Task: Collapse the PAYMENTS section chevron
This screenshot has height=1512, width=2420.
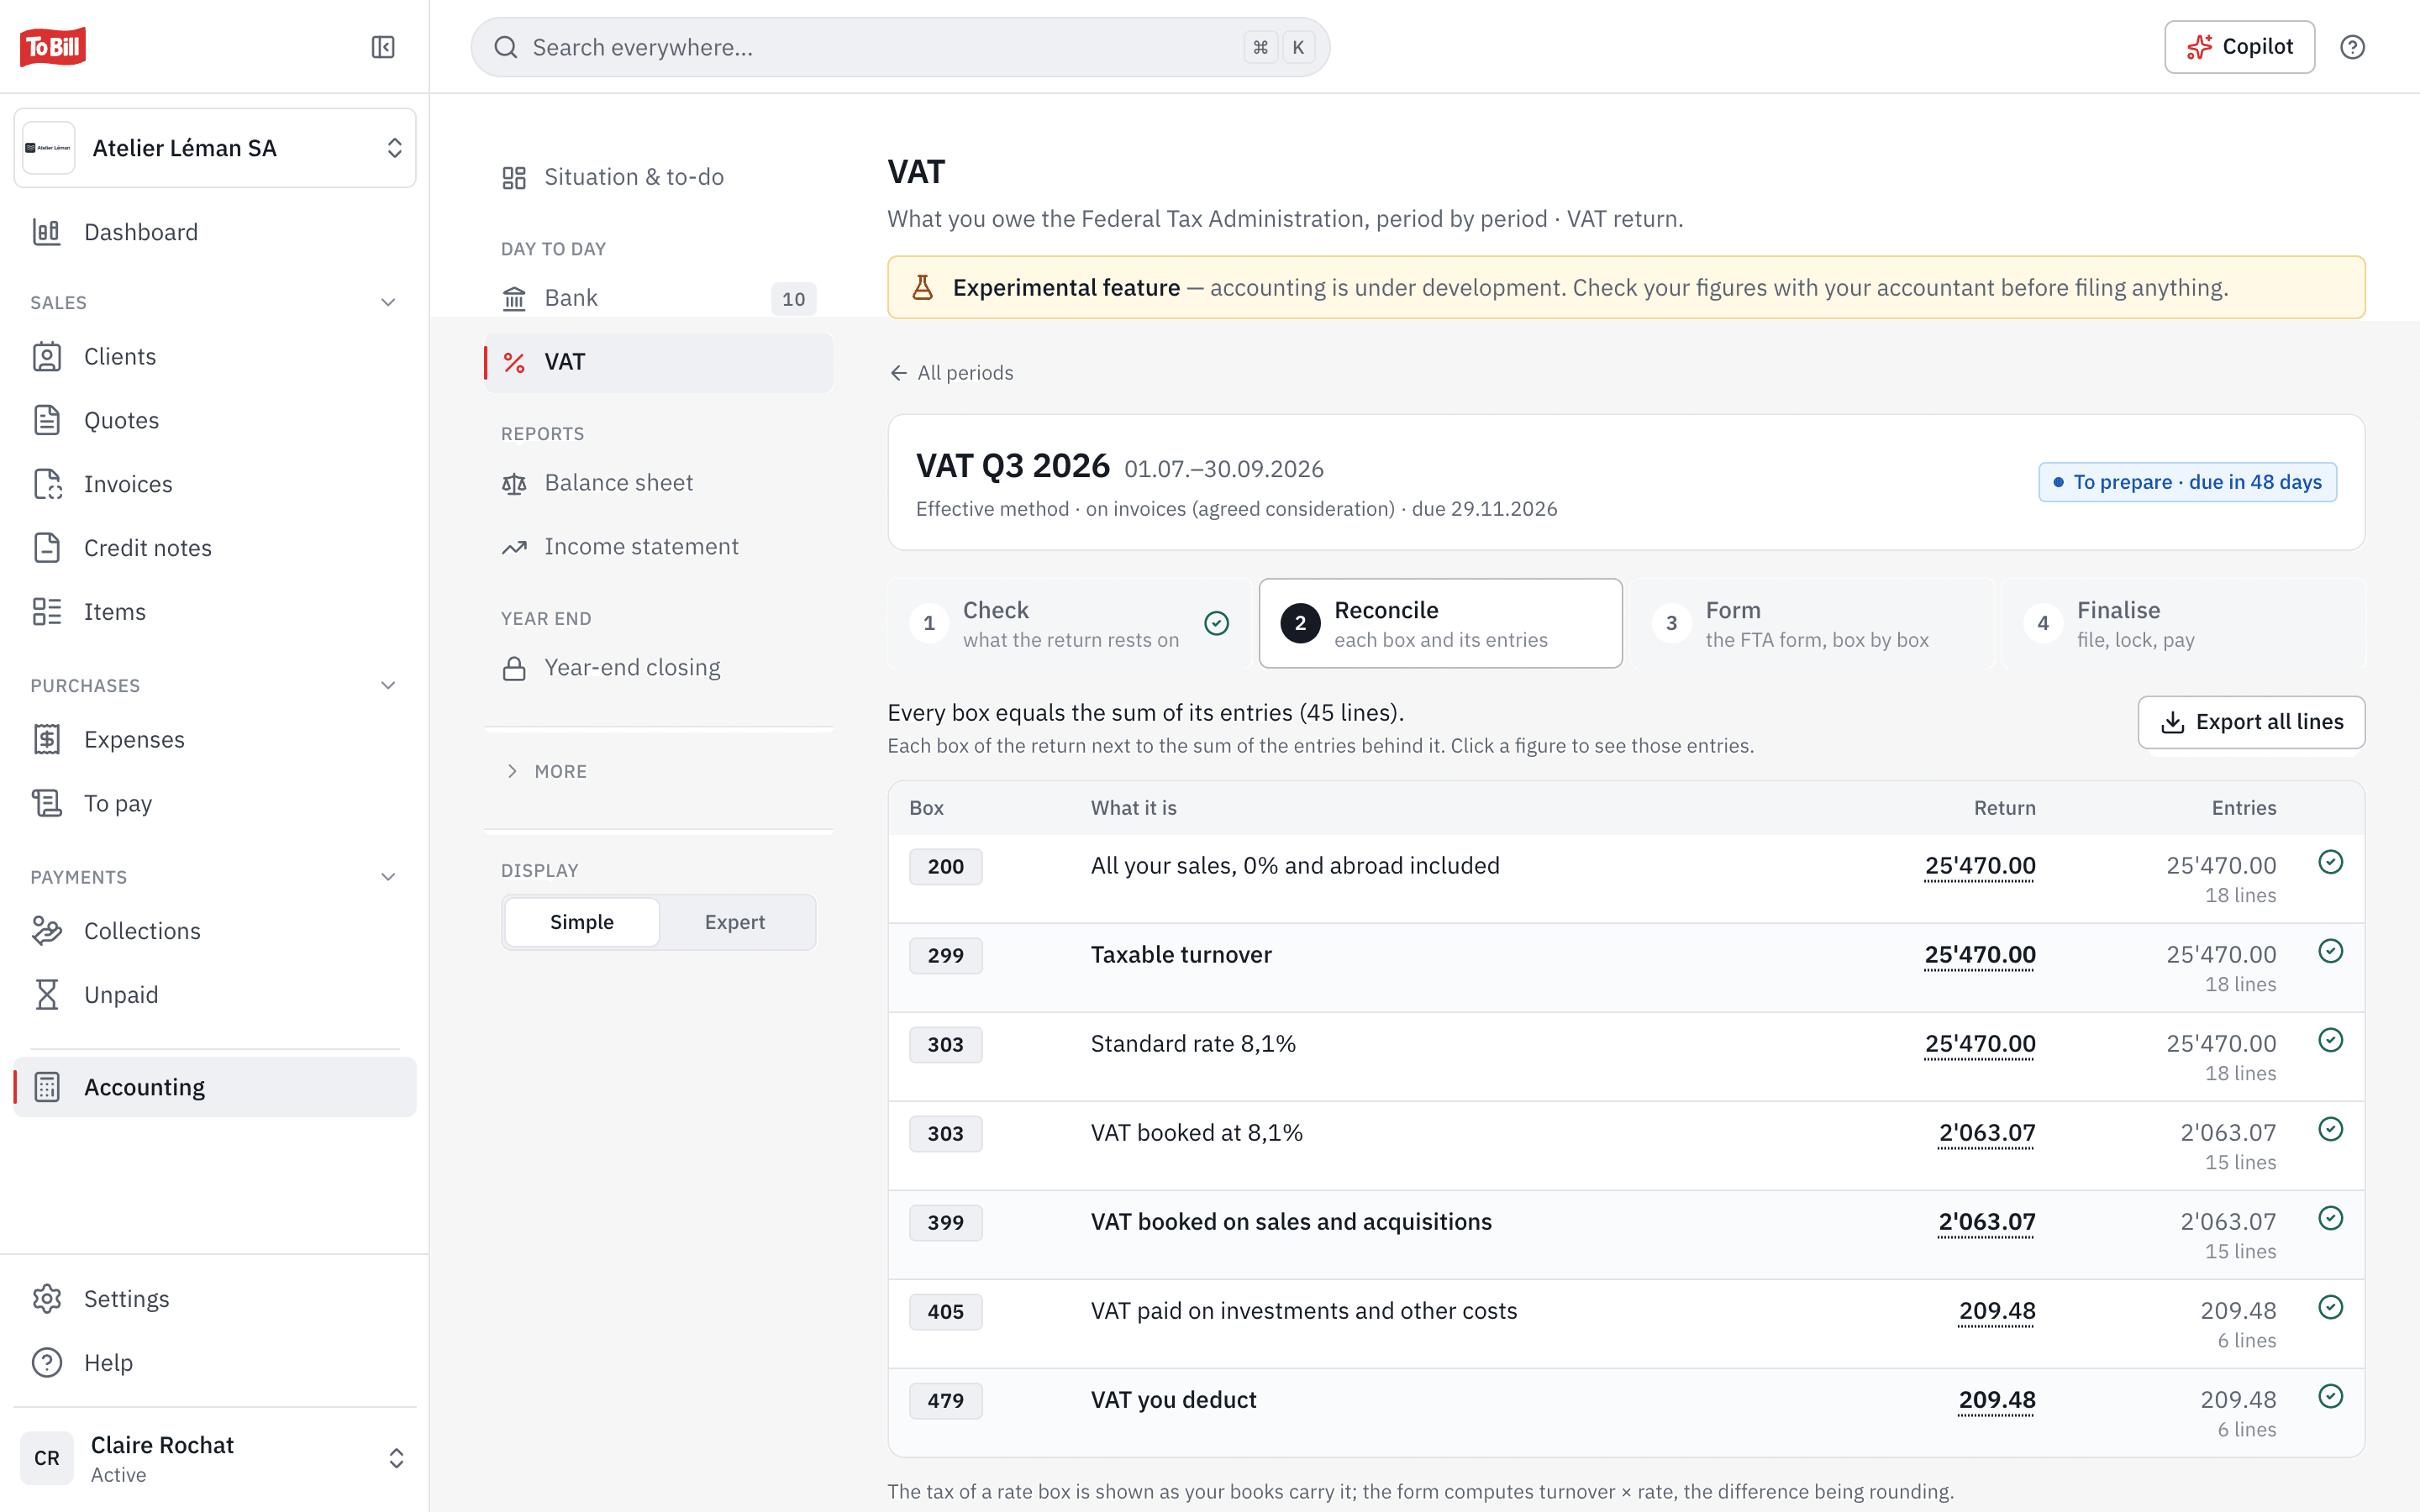Action: click(388, 877)
